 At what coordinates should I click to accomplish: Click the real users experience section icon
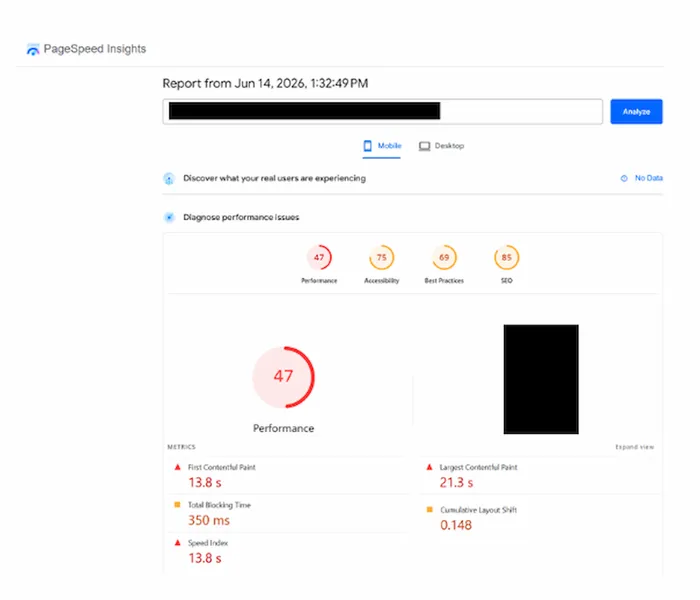click(x=169, y=179)
